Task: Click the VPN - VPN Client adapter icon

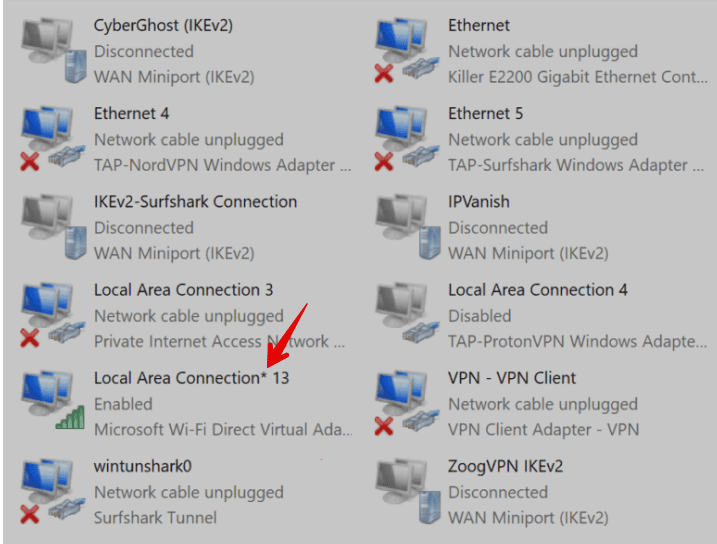Action: pos(403,403)
